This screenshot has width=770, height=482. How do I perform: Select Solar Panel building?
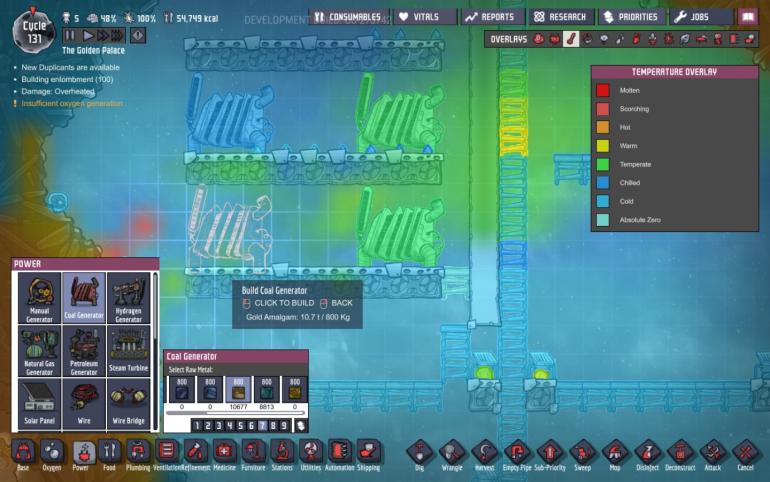click(39, 404)
